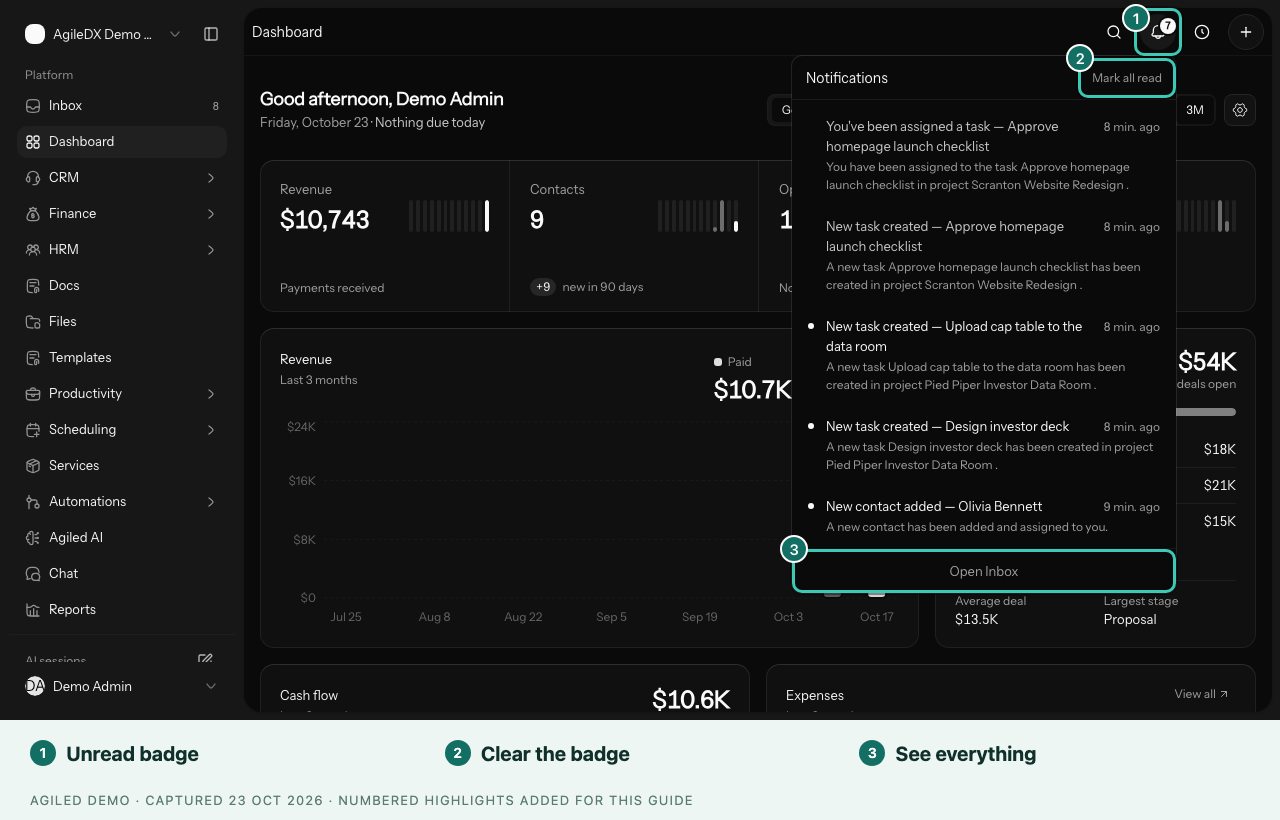This screenshot has width=1280, height=820.
Task: Expand the Automations section
Action: [122, 502]
